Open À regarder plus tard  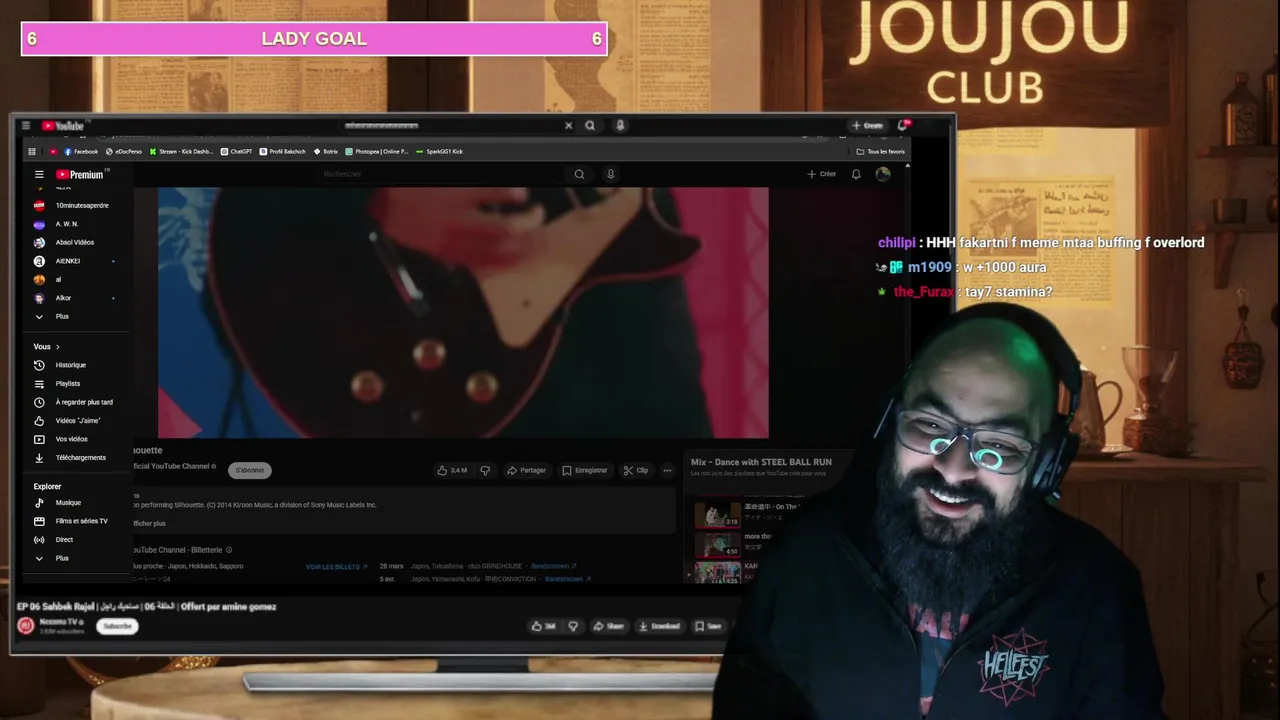coord(74,402)
